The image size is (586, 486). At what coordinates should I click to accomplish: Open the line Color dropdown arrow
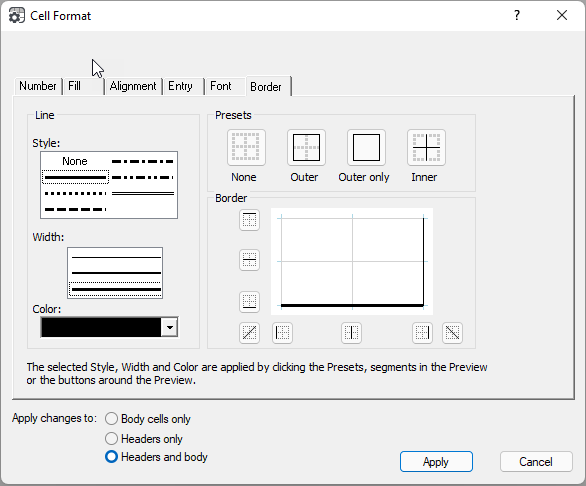coord(170,327)
